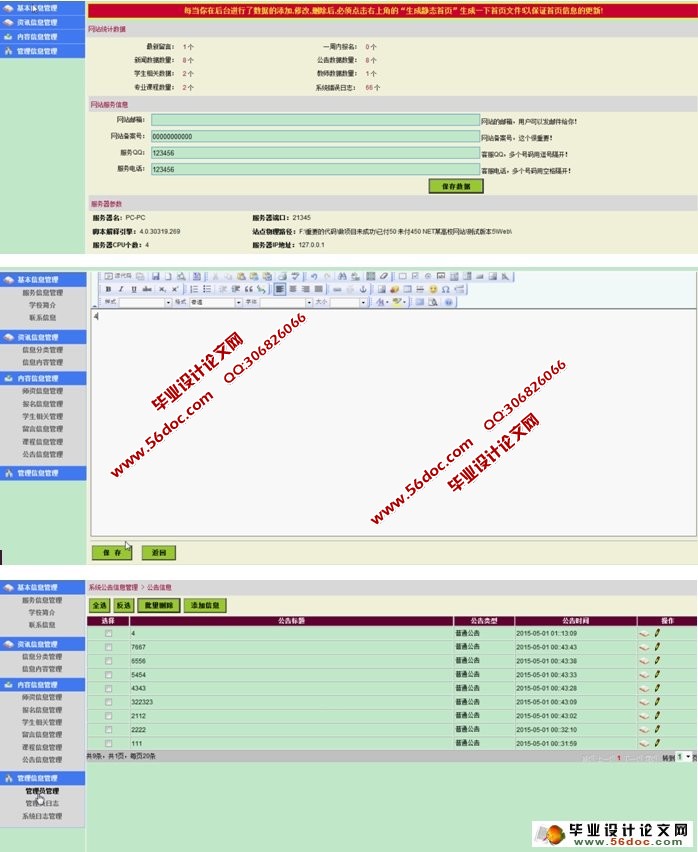Click the green 保存数据 button
Image resolution: width=698 pixels, height=852 pixels.
[456, 186]
